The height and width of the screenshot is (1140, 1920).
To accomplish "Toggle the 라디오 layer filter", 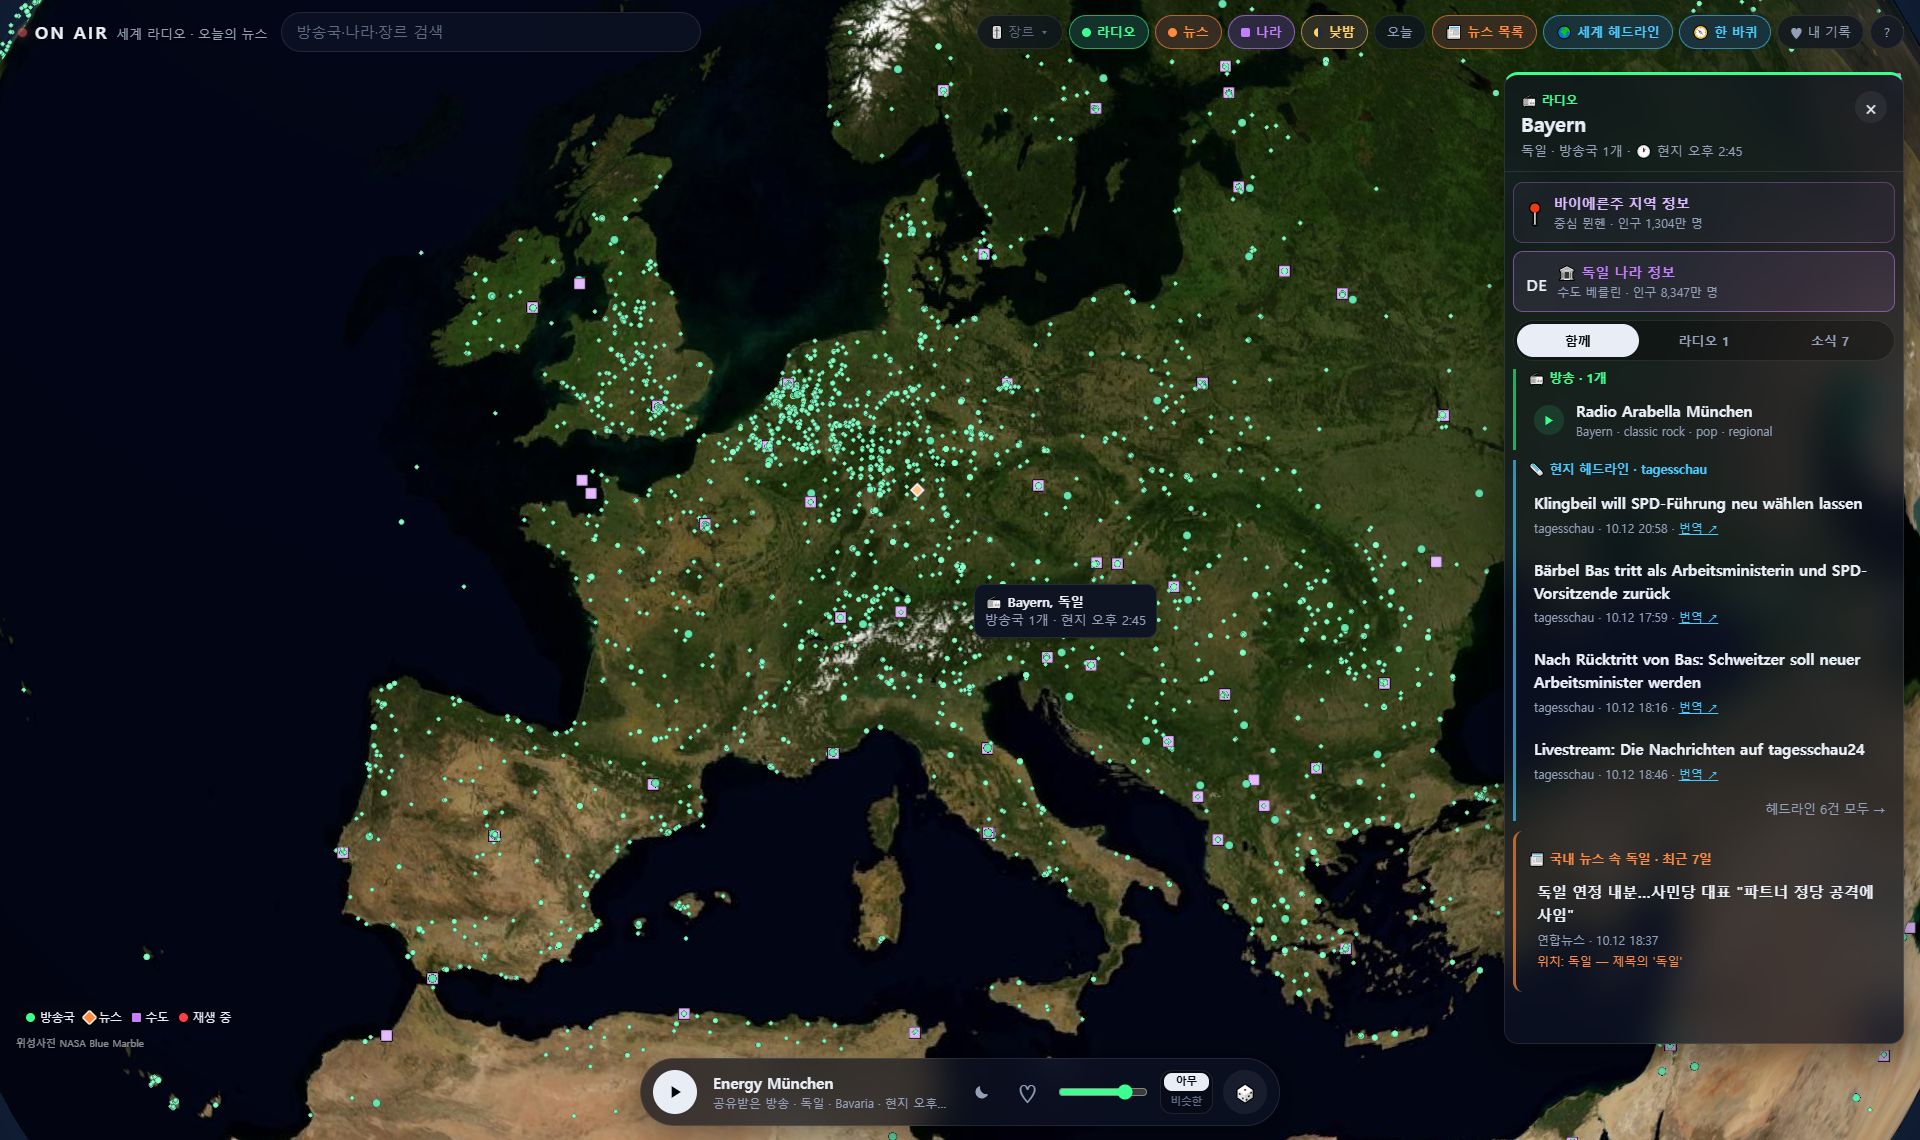I will 1108,32.
